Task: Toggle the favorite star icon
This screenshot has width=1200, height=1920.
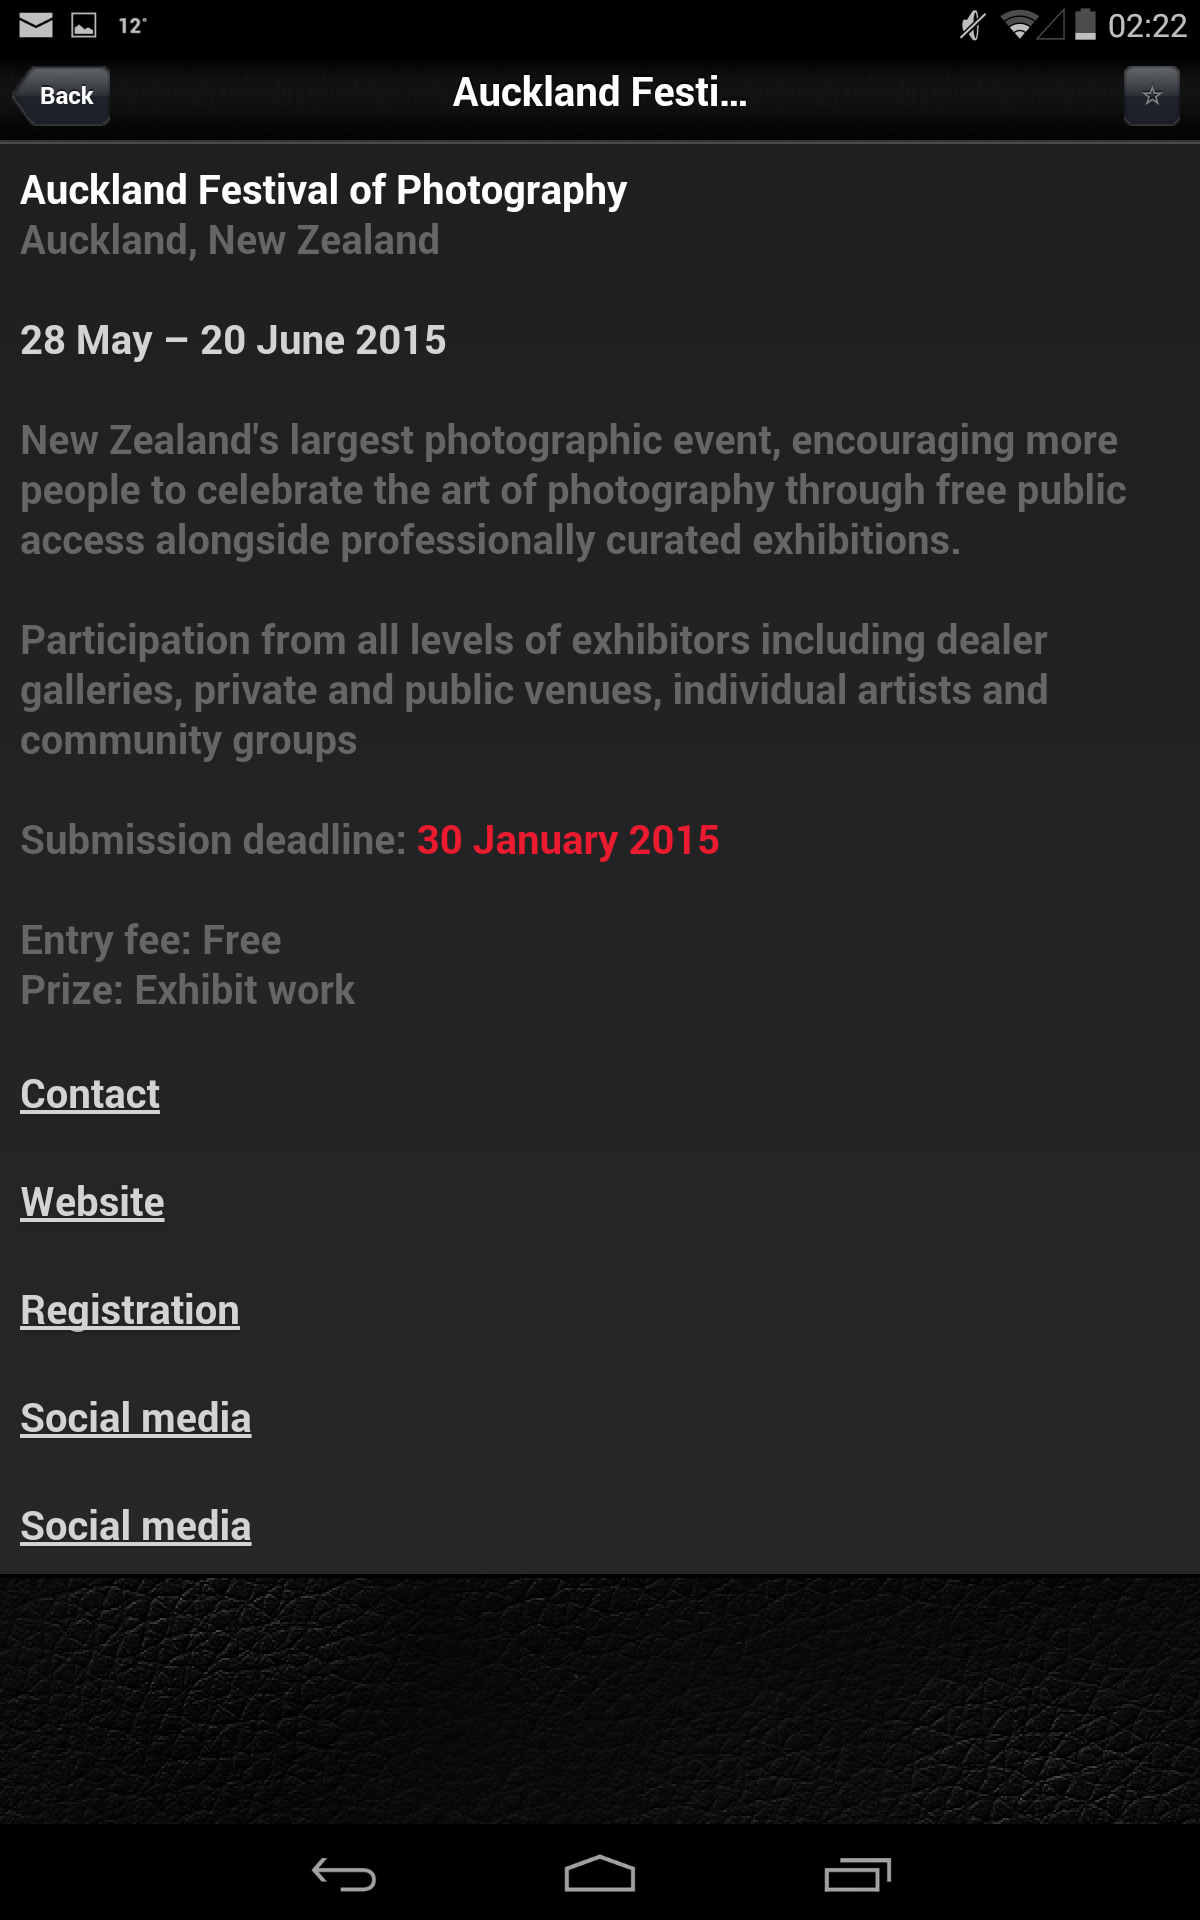Action: point(1152,96)
